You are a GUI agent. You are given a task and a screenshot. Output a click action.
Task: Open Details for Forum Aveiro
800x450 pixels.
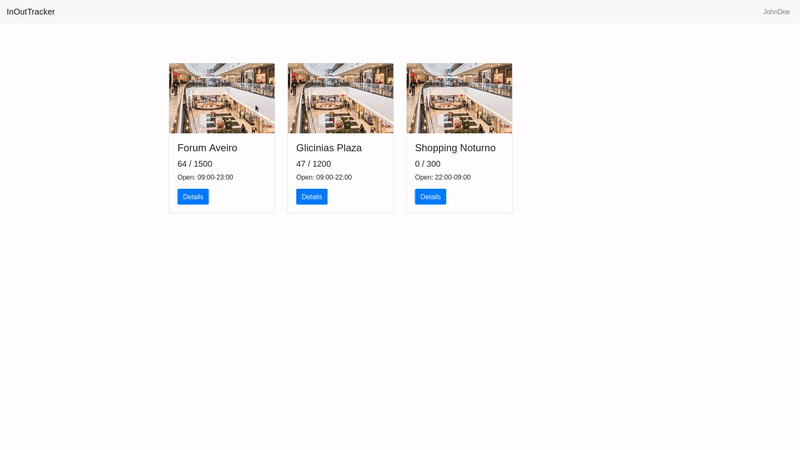[x=193, y=197]
